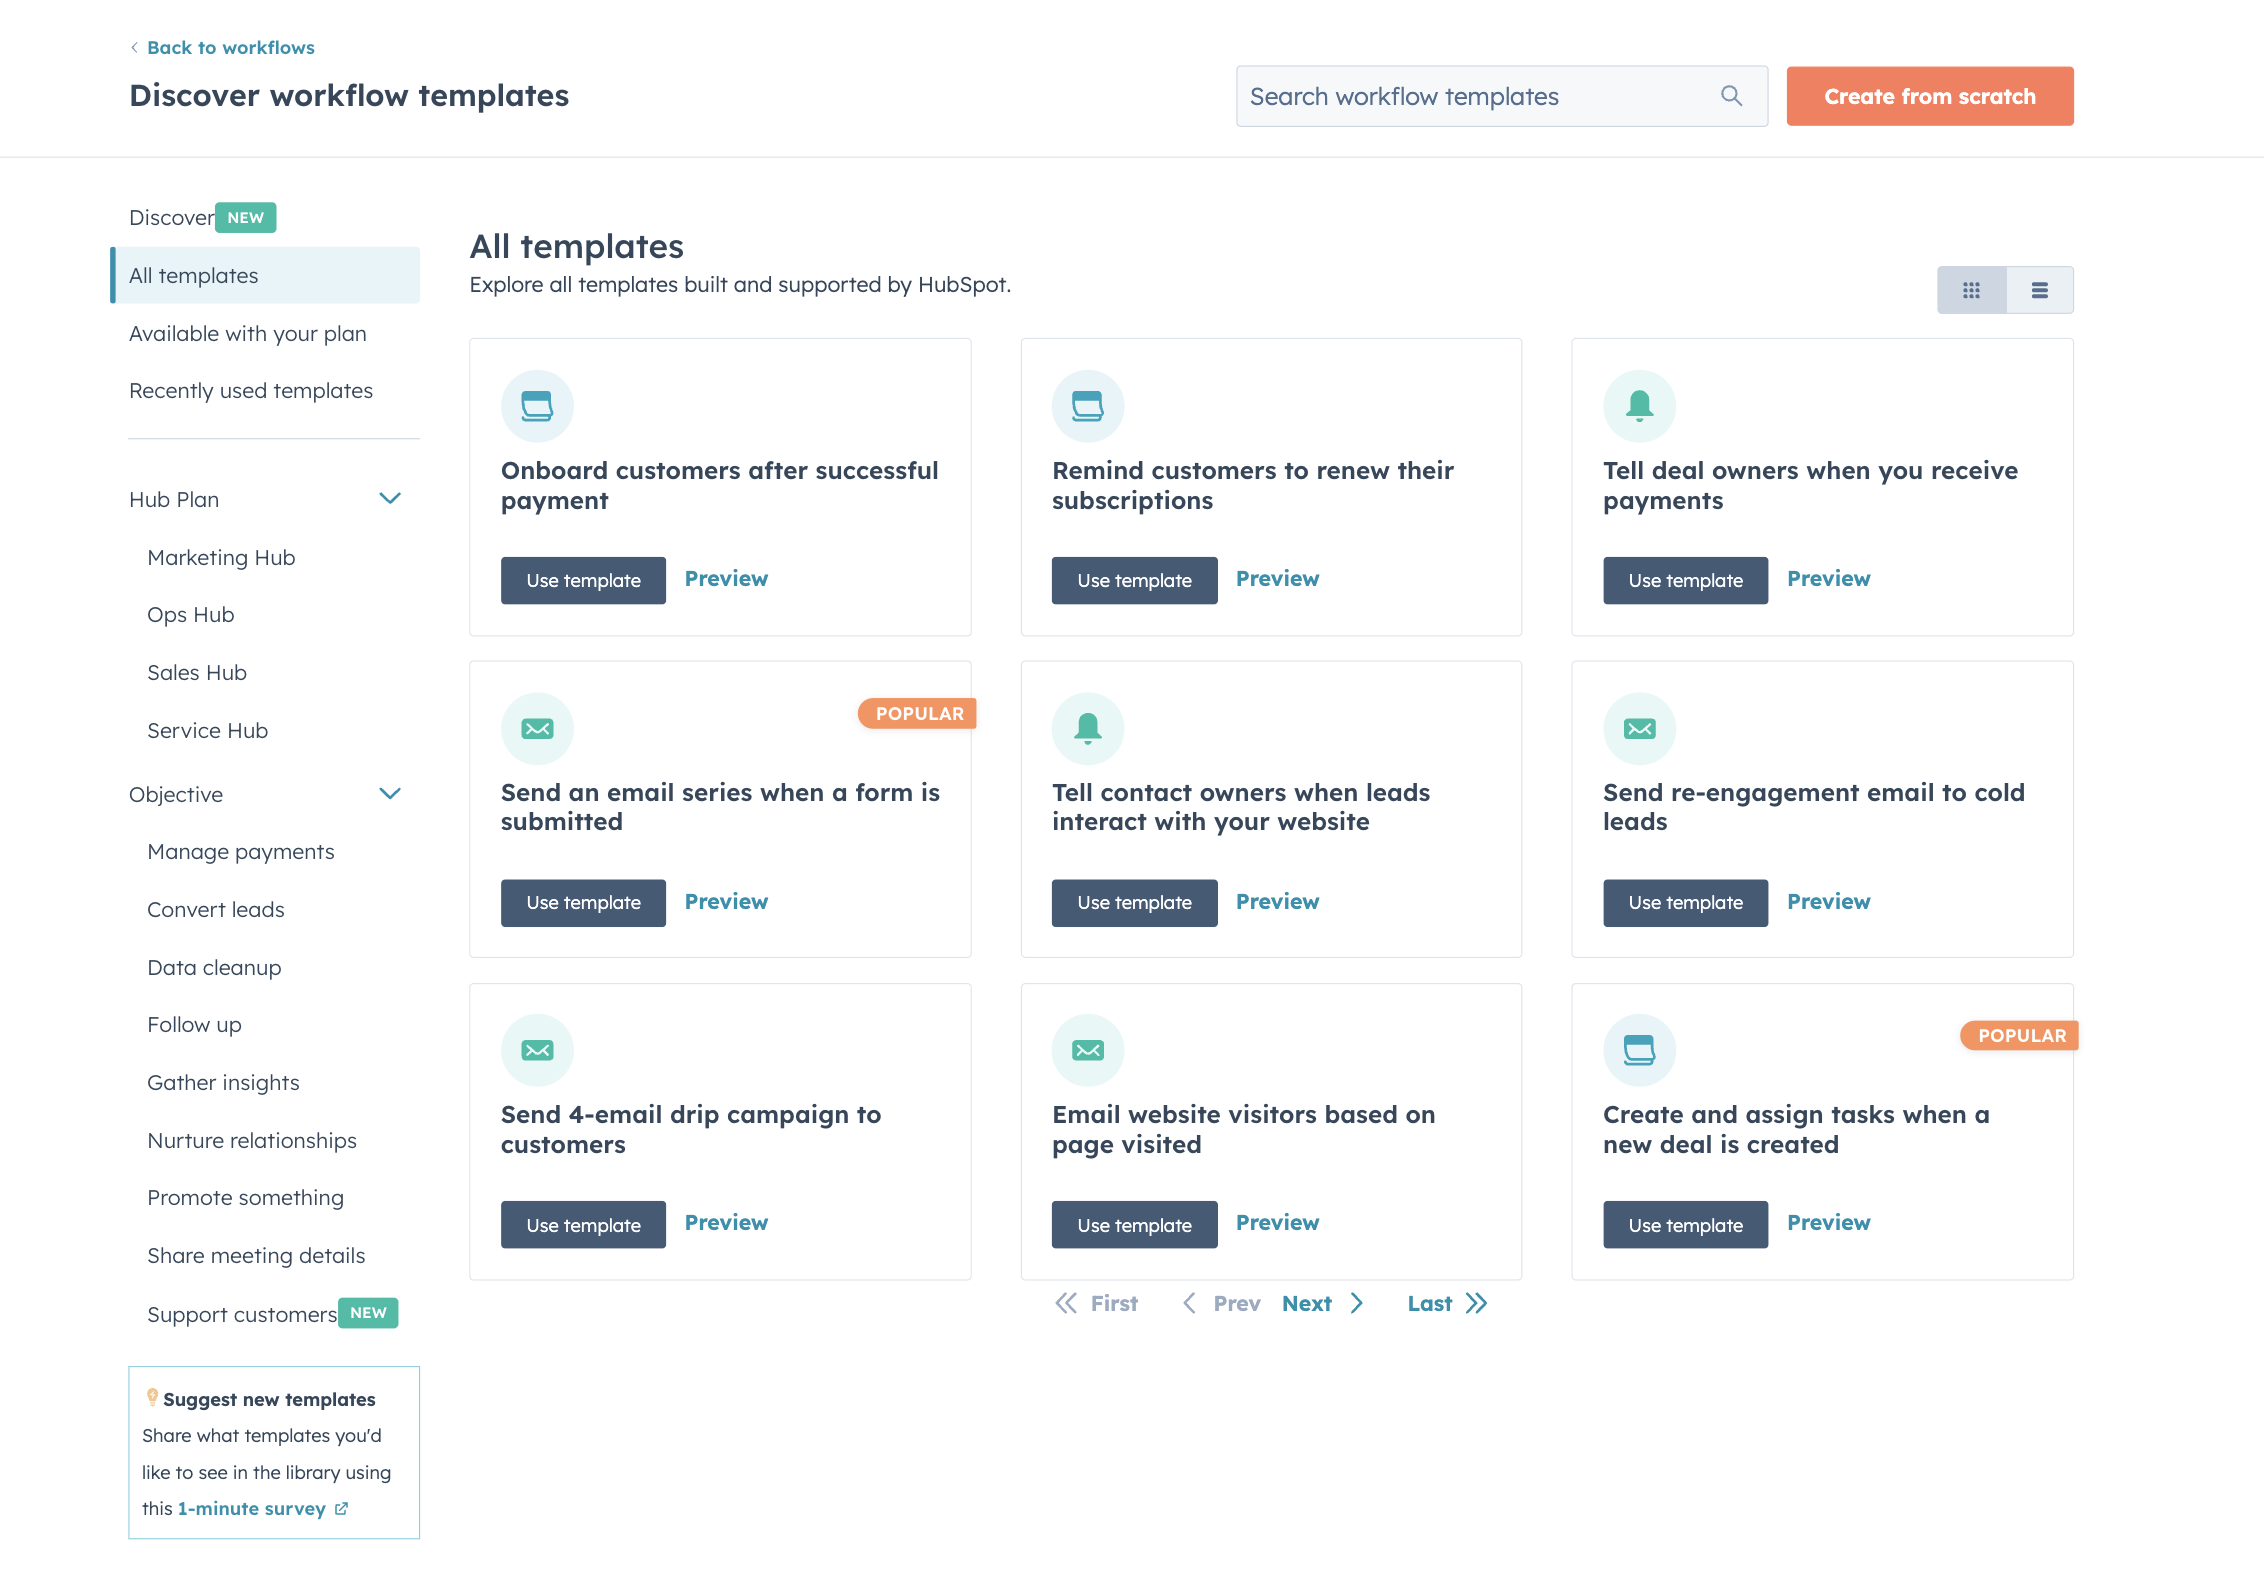Viewport: 2264px width, 1592px height.
Task: Click the lightbulb icon in Suggest new templates
Action: [152, 1396]
